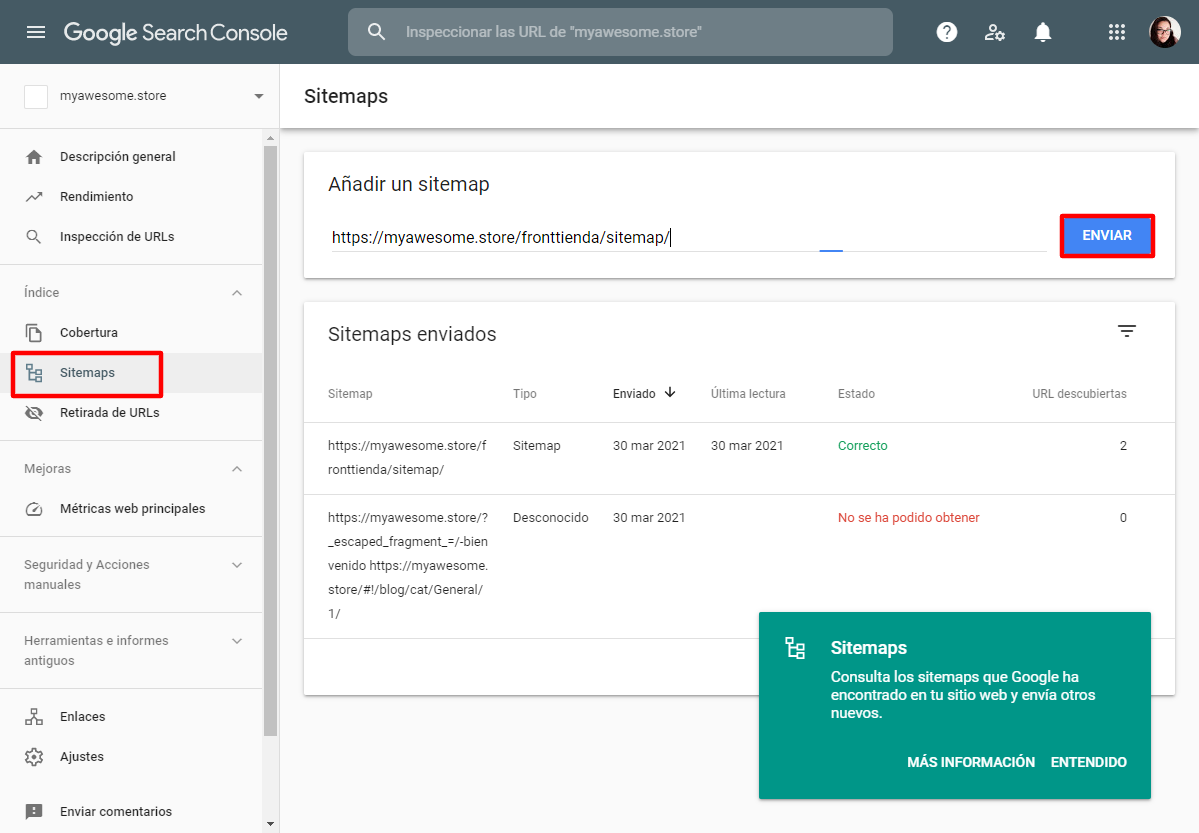1199x833 pixels.
Task: Click MÁS INFORMACIÓN in the Sitemaps tip
Action: (x=970, y=762)
